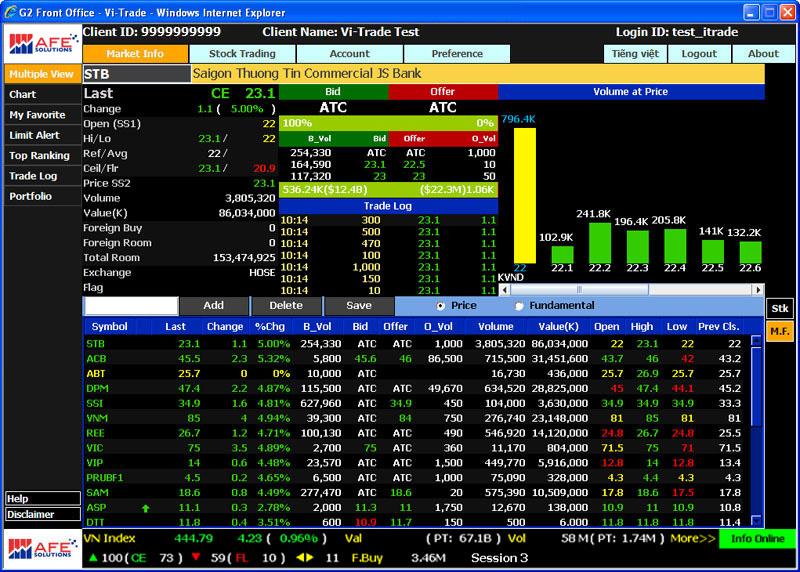Click the Volume at Price header

click(631, 92)
